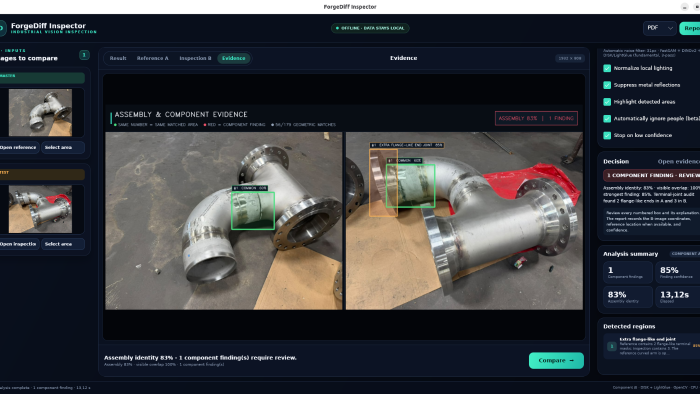This screenshot has height=394, width=700.
Task: Click the green common box in reference image
Action: (253, 211)
